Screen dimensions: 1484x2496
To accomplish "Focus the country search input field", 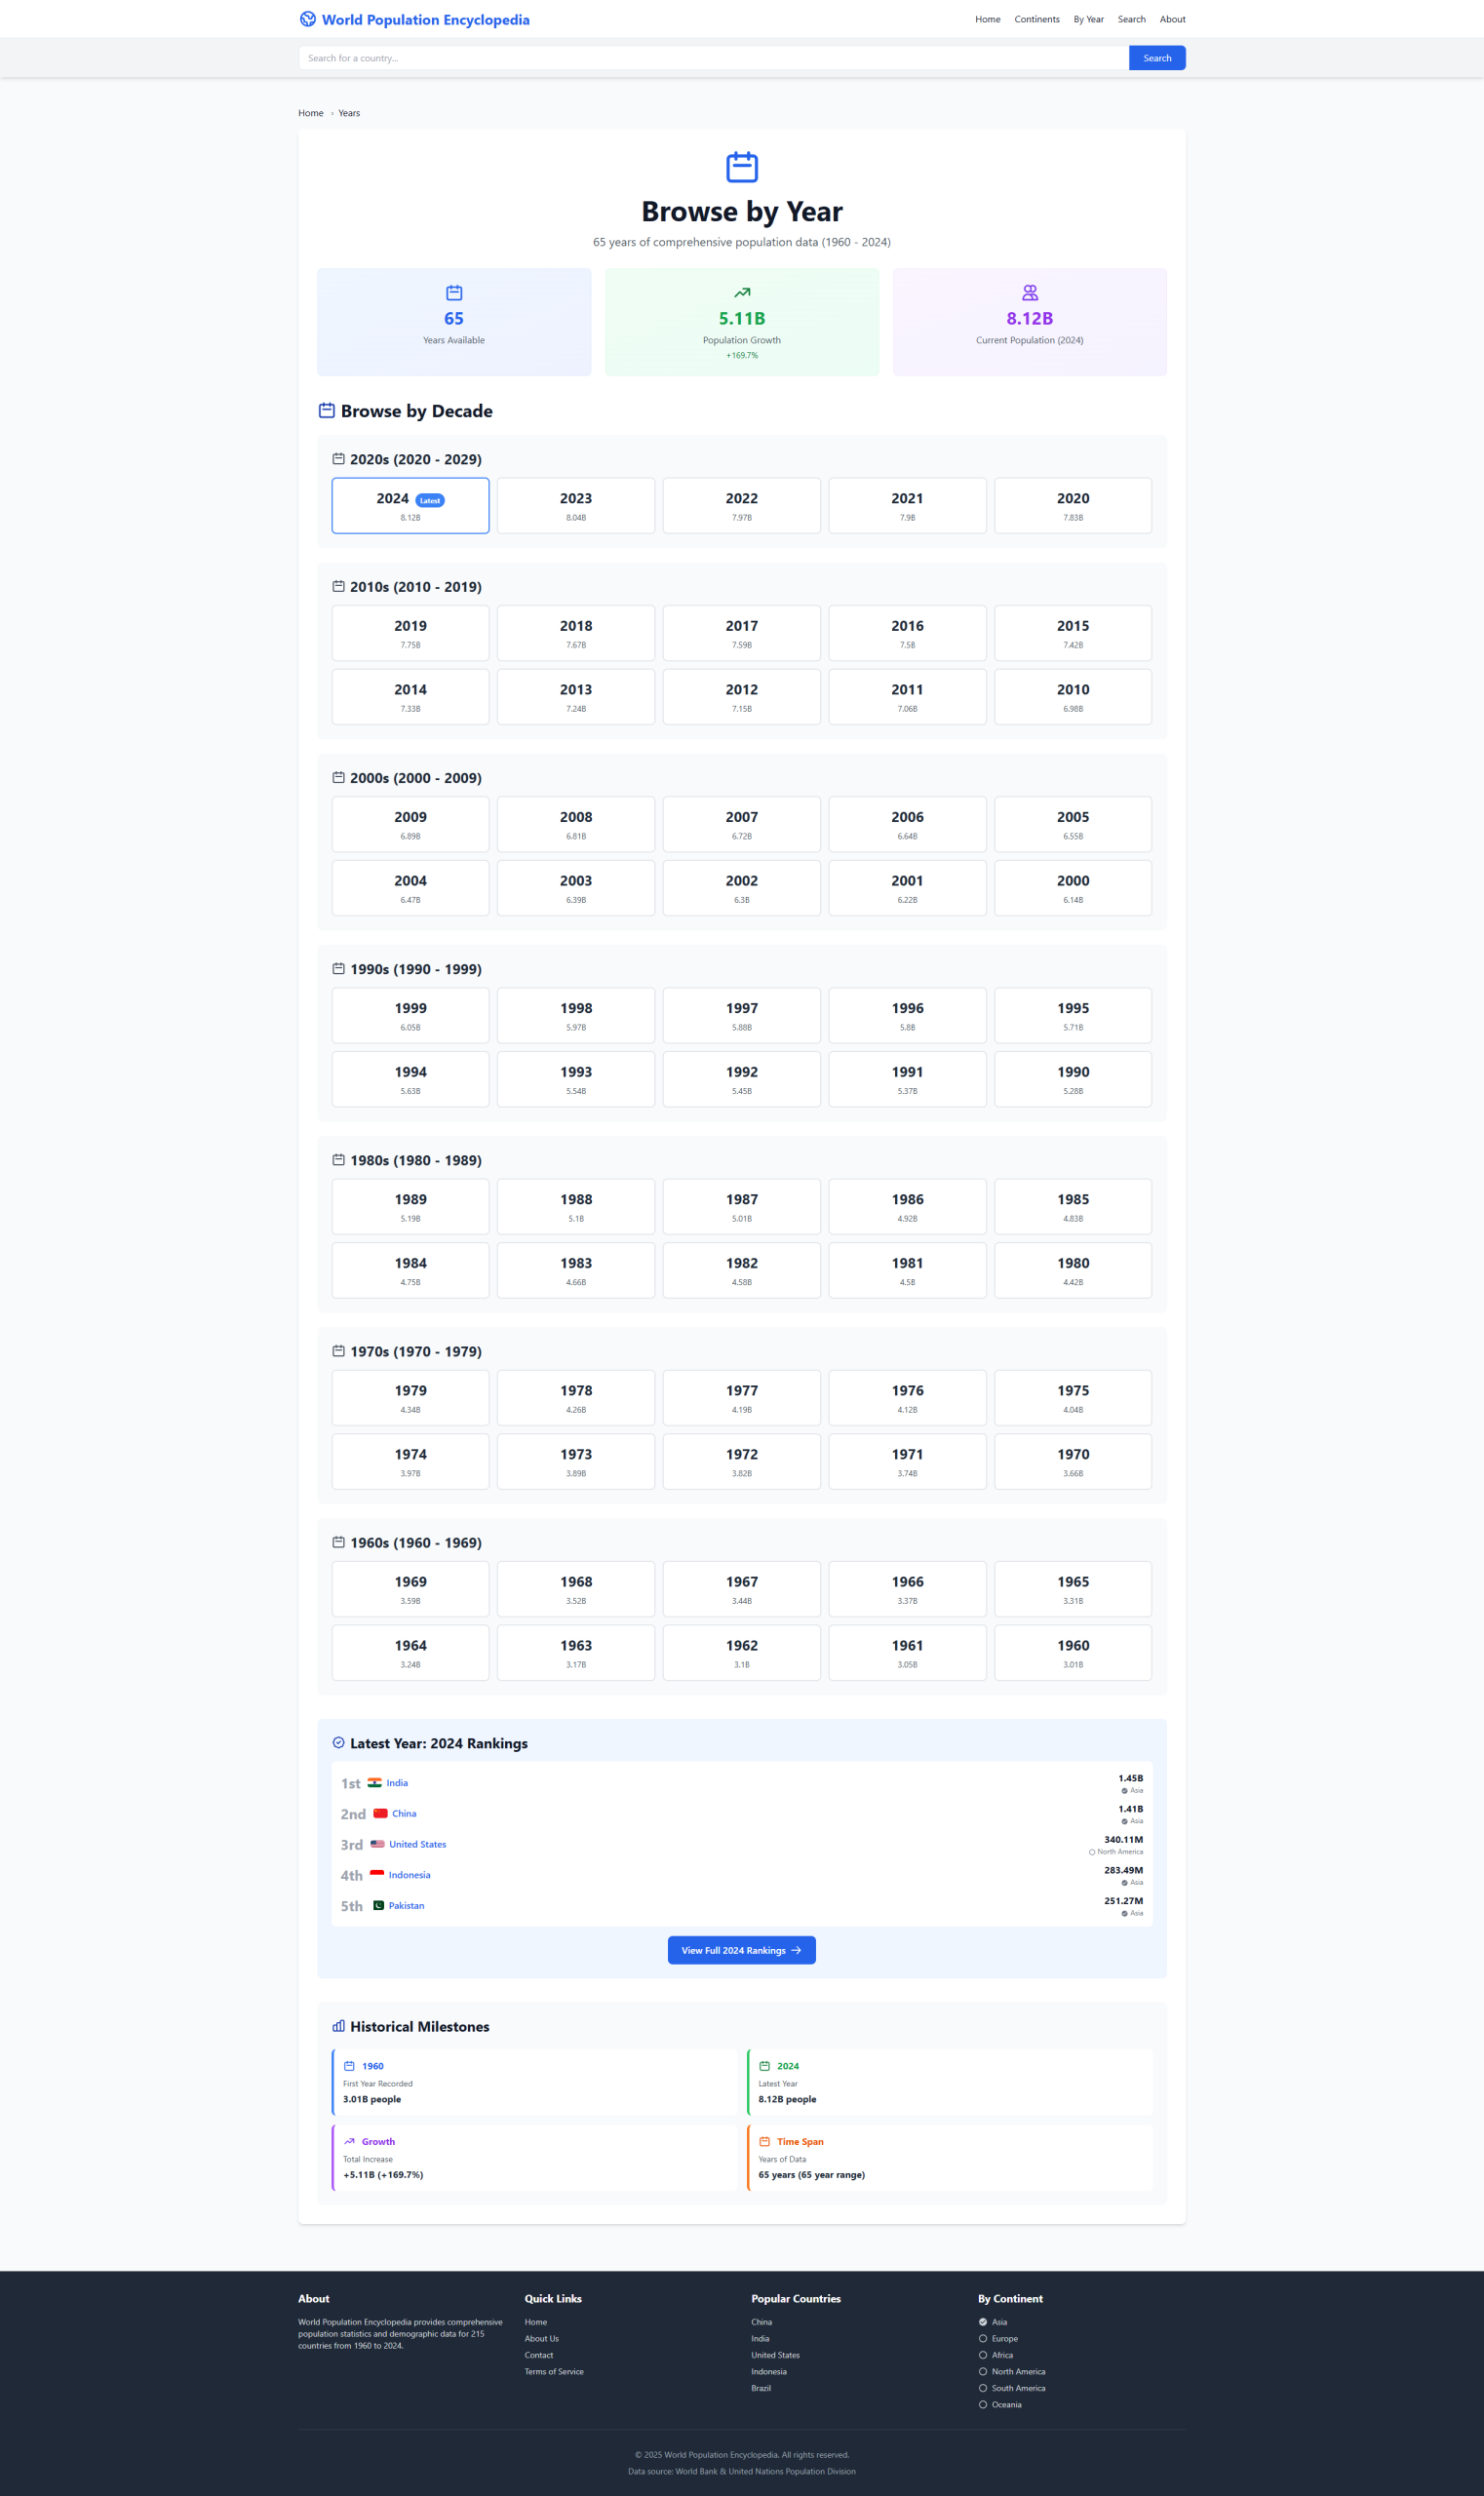I will click(x=713, y=58).
